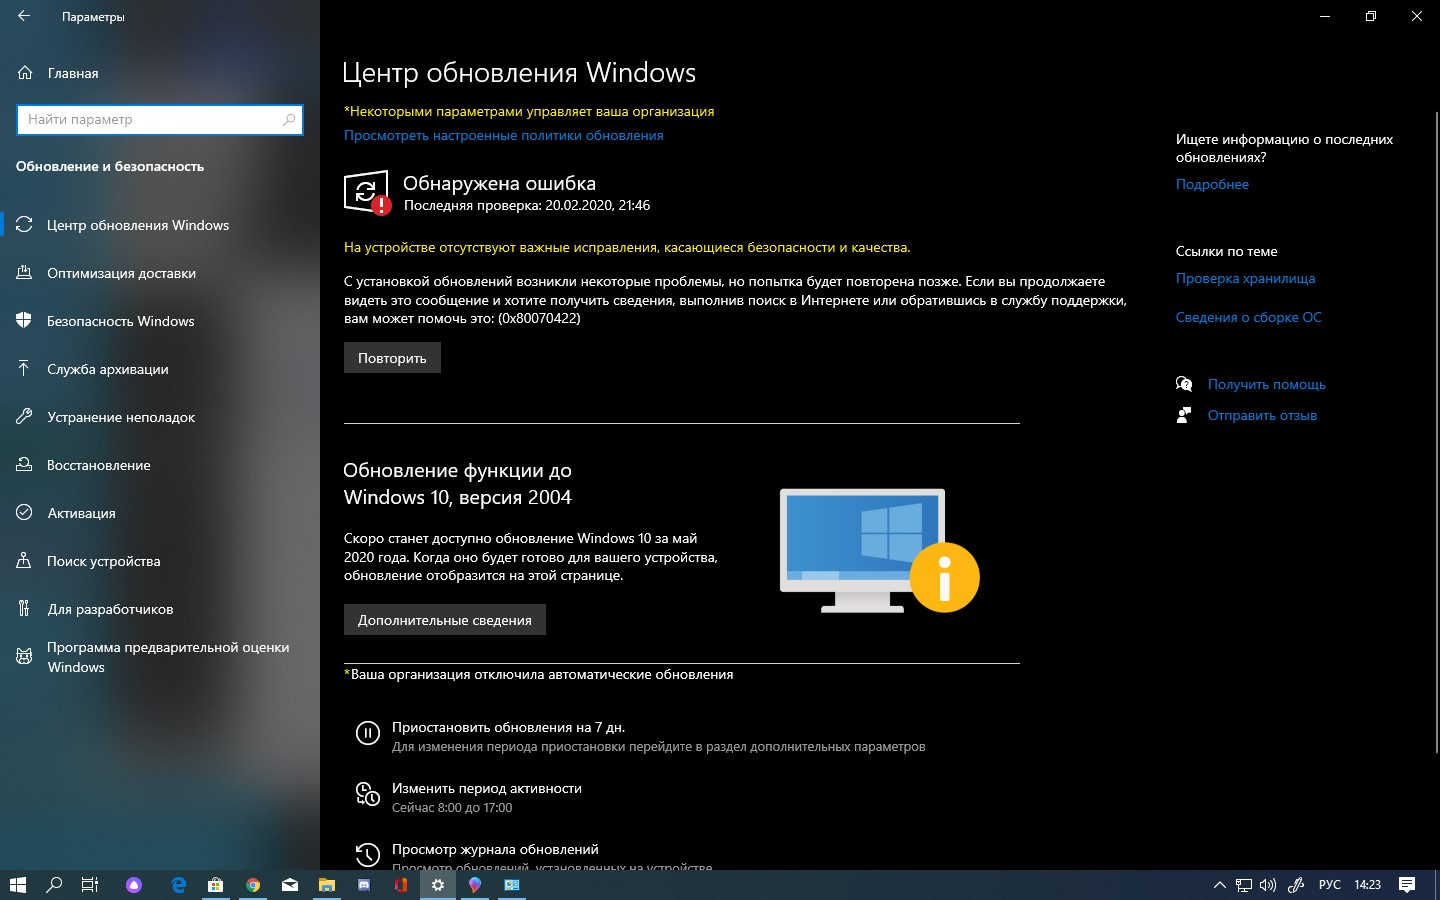The height and width of the screenshot is (900, 1440).
Task: Click the monitor info illustration
Action: coord(879,550)
